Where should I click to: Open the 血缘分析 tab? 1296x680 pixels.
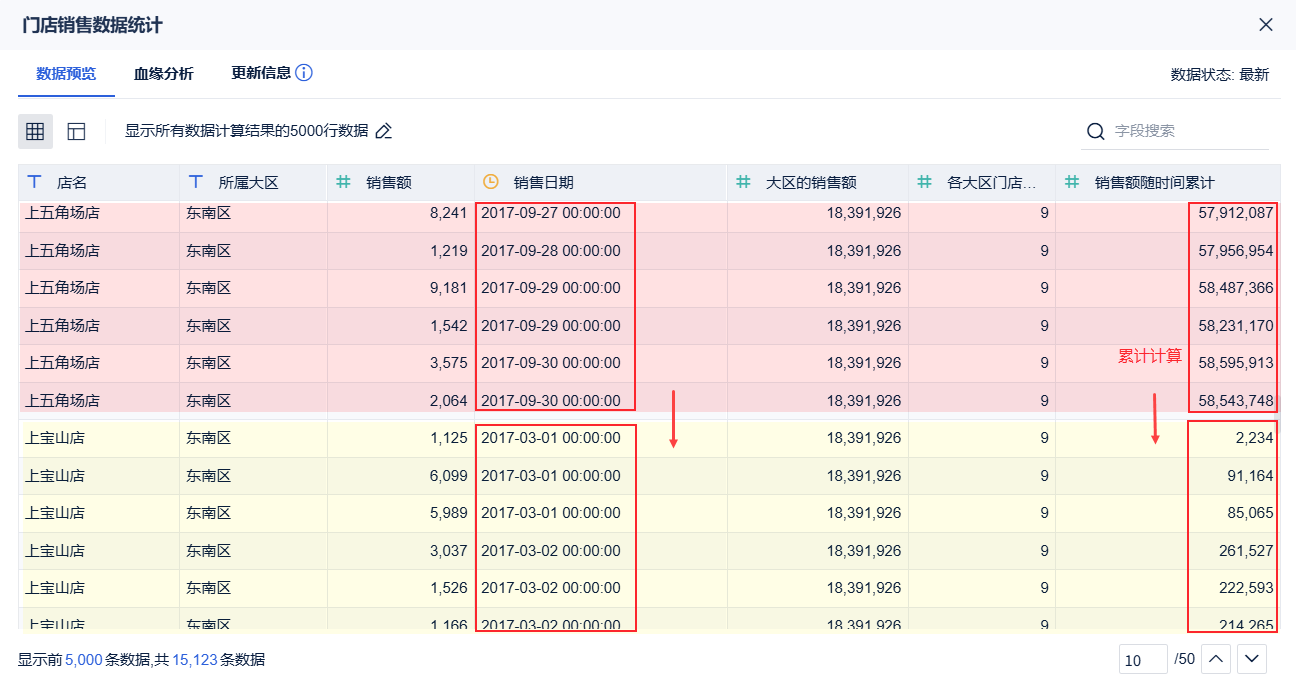coord(164,73)
